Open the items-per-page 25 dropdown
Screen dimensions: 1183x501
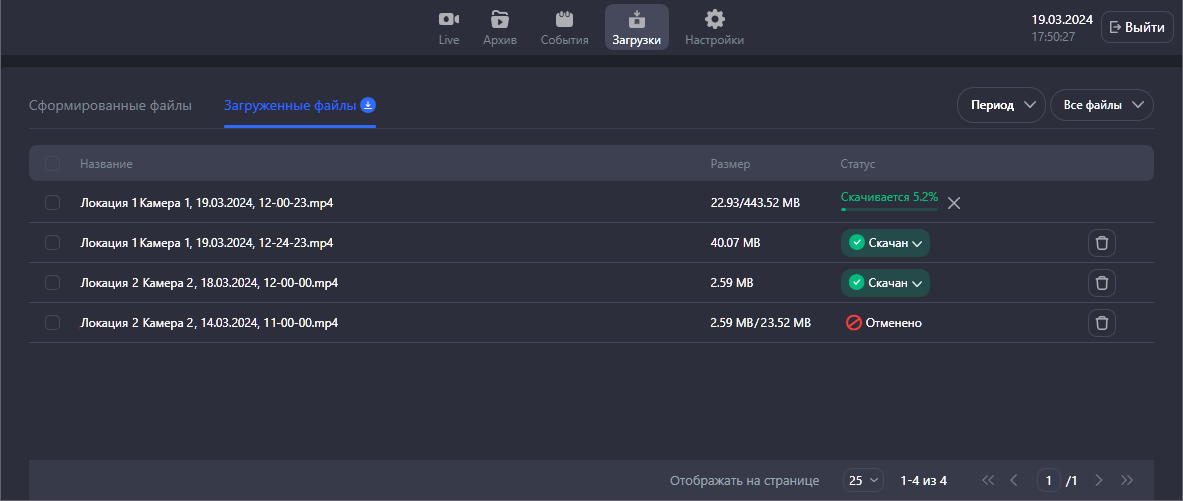(864, 481)
